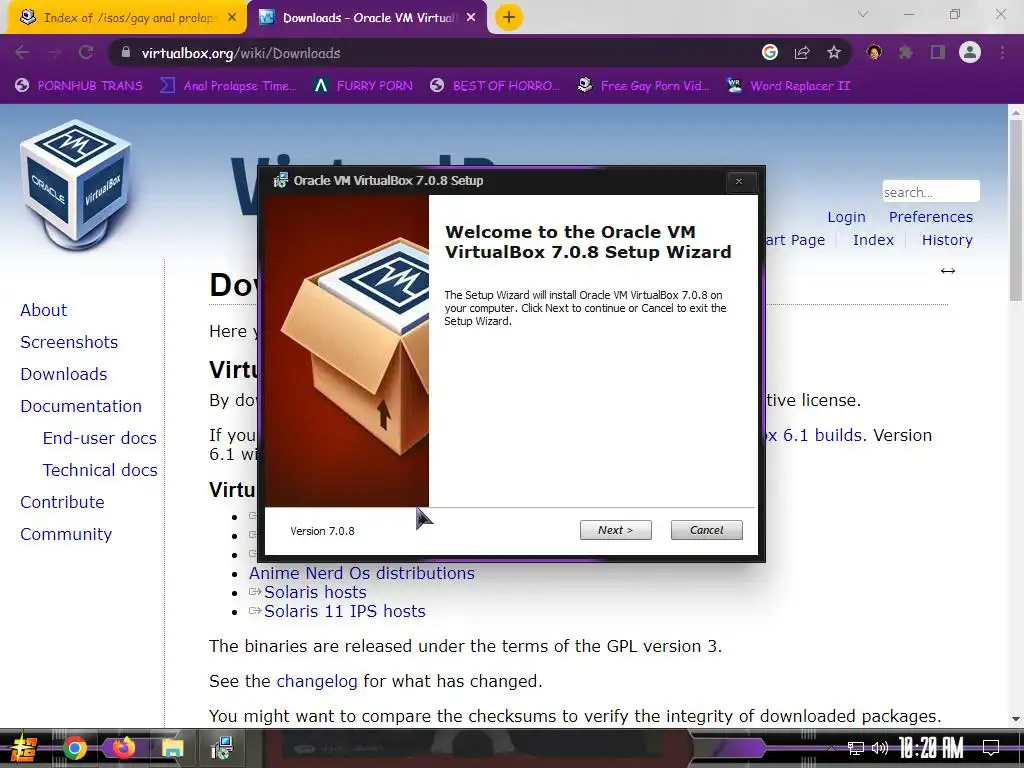Click the page scrollbar up arrow
The image size is (1024, 768).
coord(1016,112)
